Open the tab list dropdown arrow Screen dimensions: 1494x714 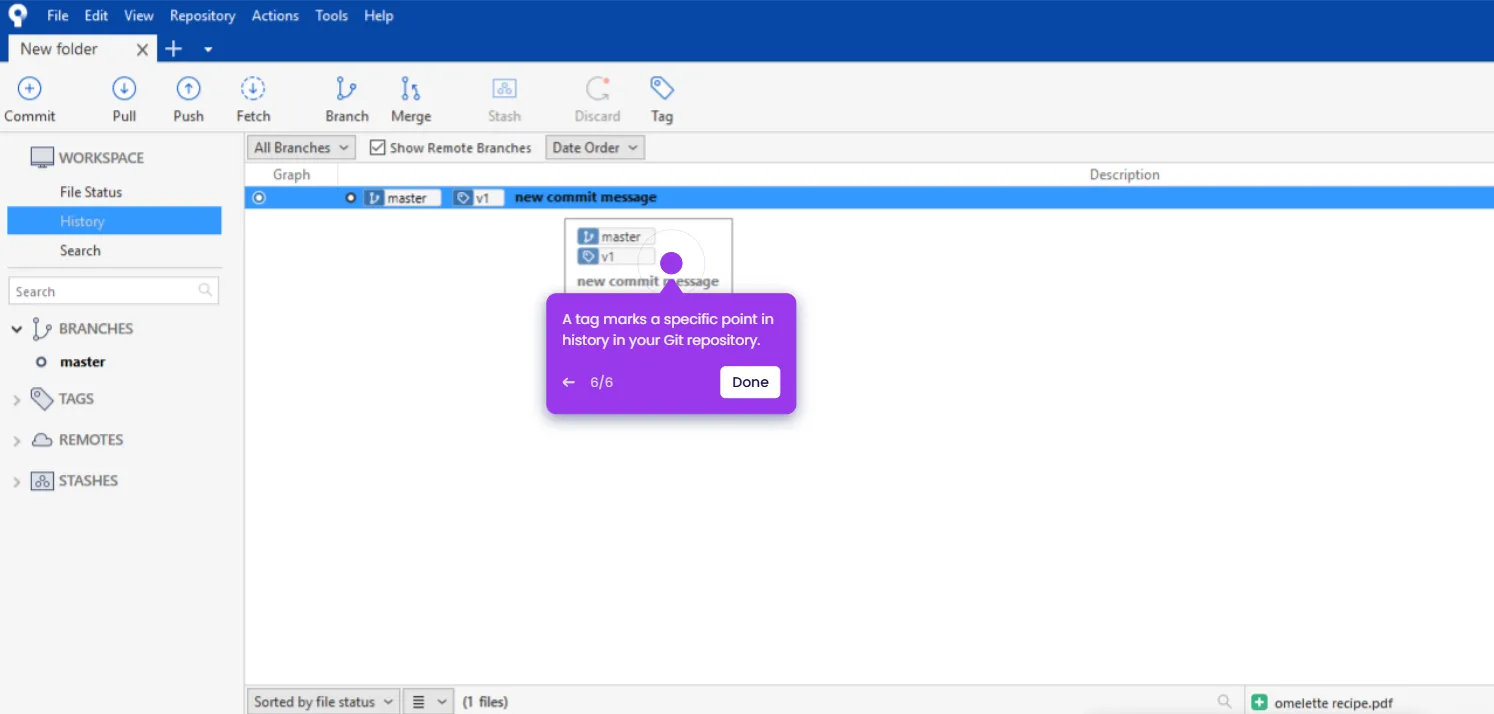point(208,49)
